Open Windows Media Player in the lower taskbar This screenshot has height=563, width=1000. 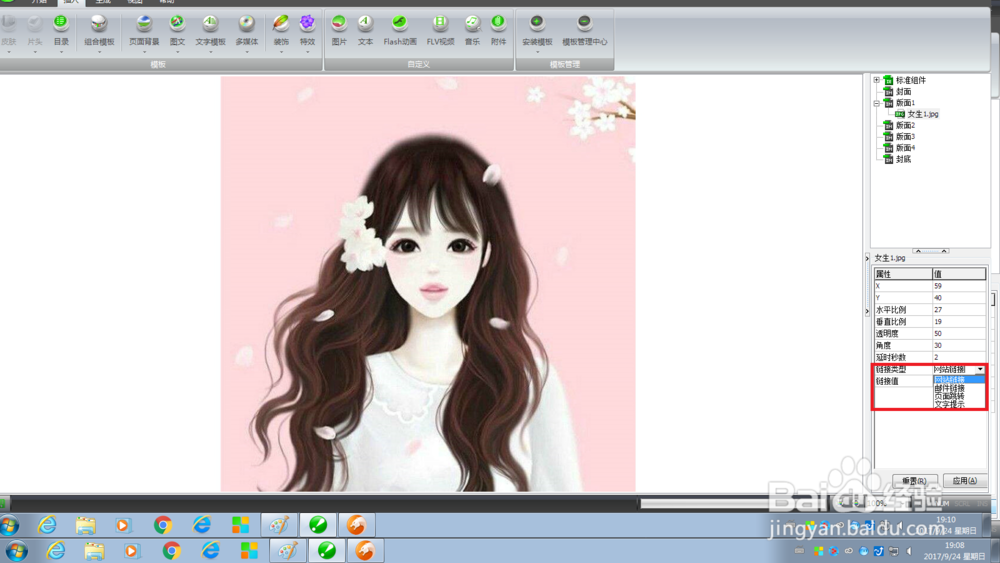point(131,550)
